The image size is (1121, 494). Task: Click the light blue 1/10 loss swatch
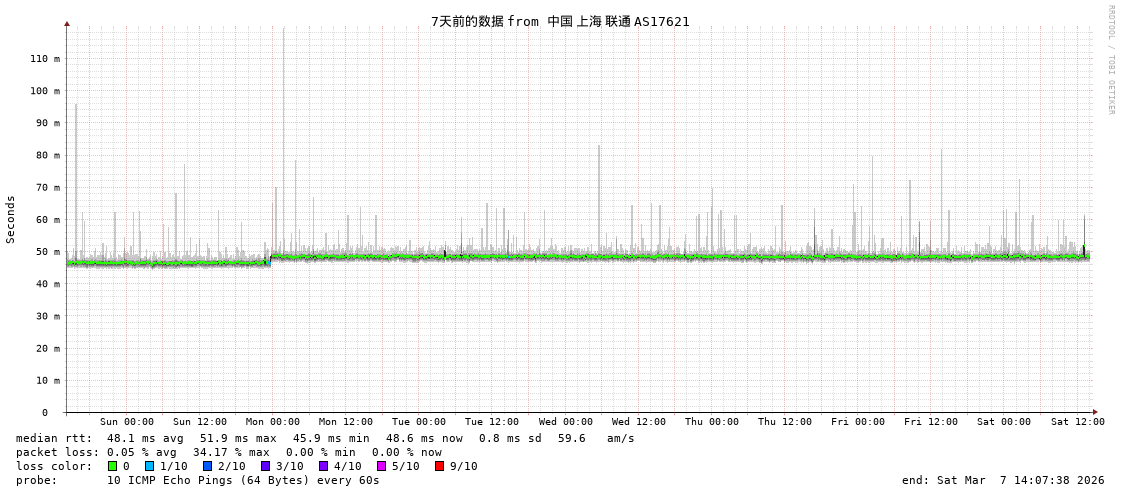pos(149,467)
